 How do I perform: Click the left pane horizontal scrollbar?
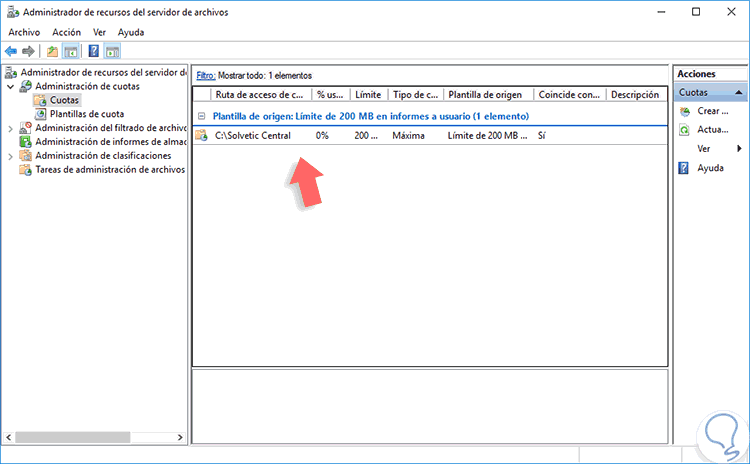click(x=94, y=437)
